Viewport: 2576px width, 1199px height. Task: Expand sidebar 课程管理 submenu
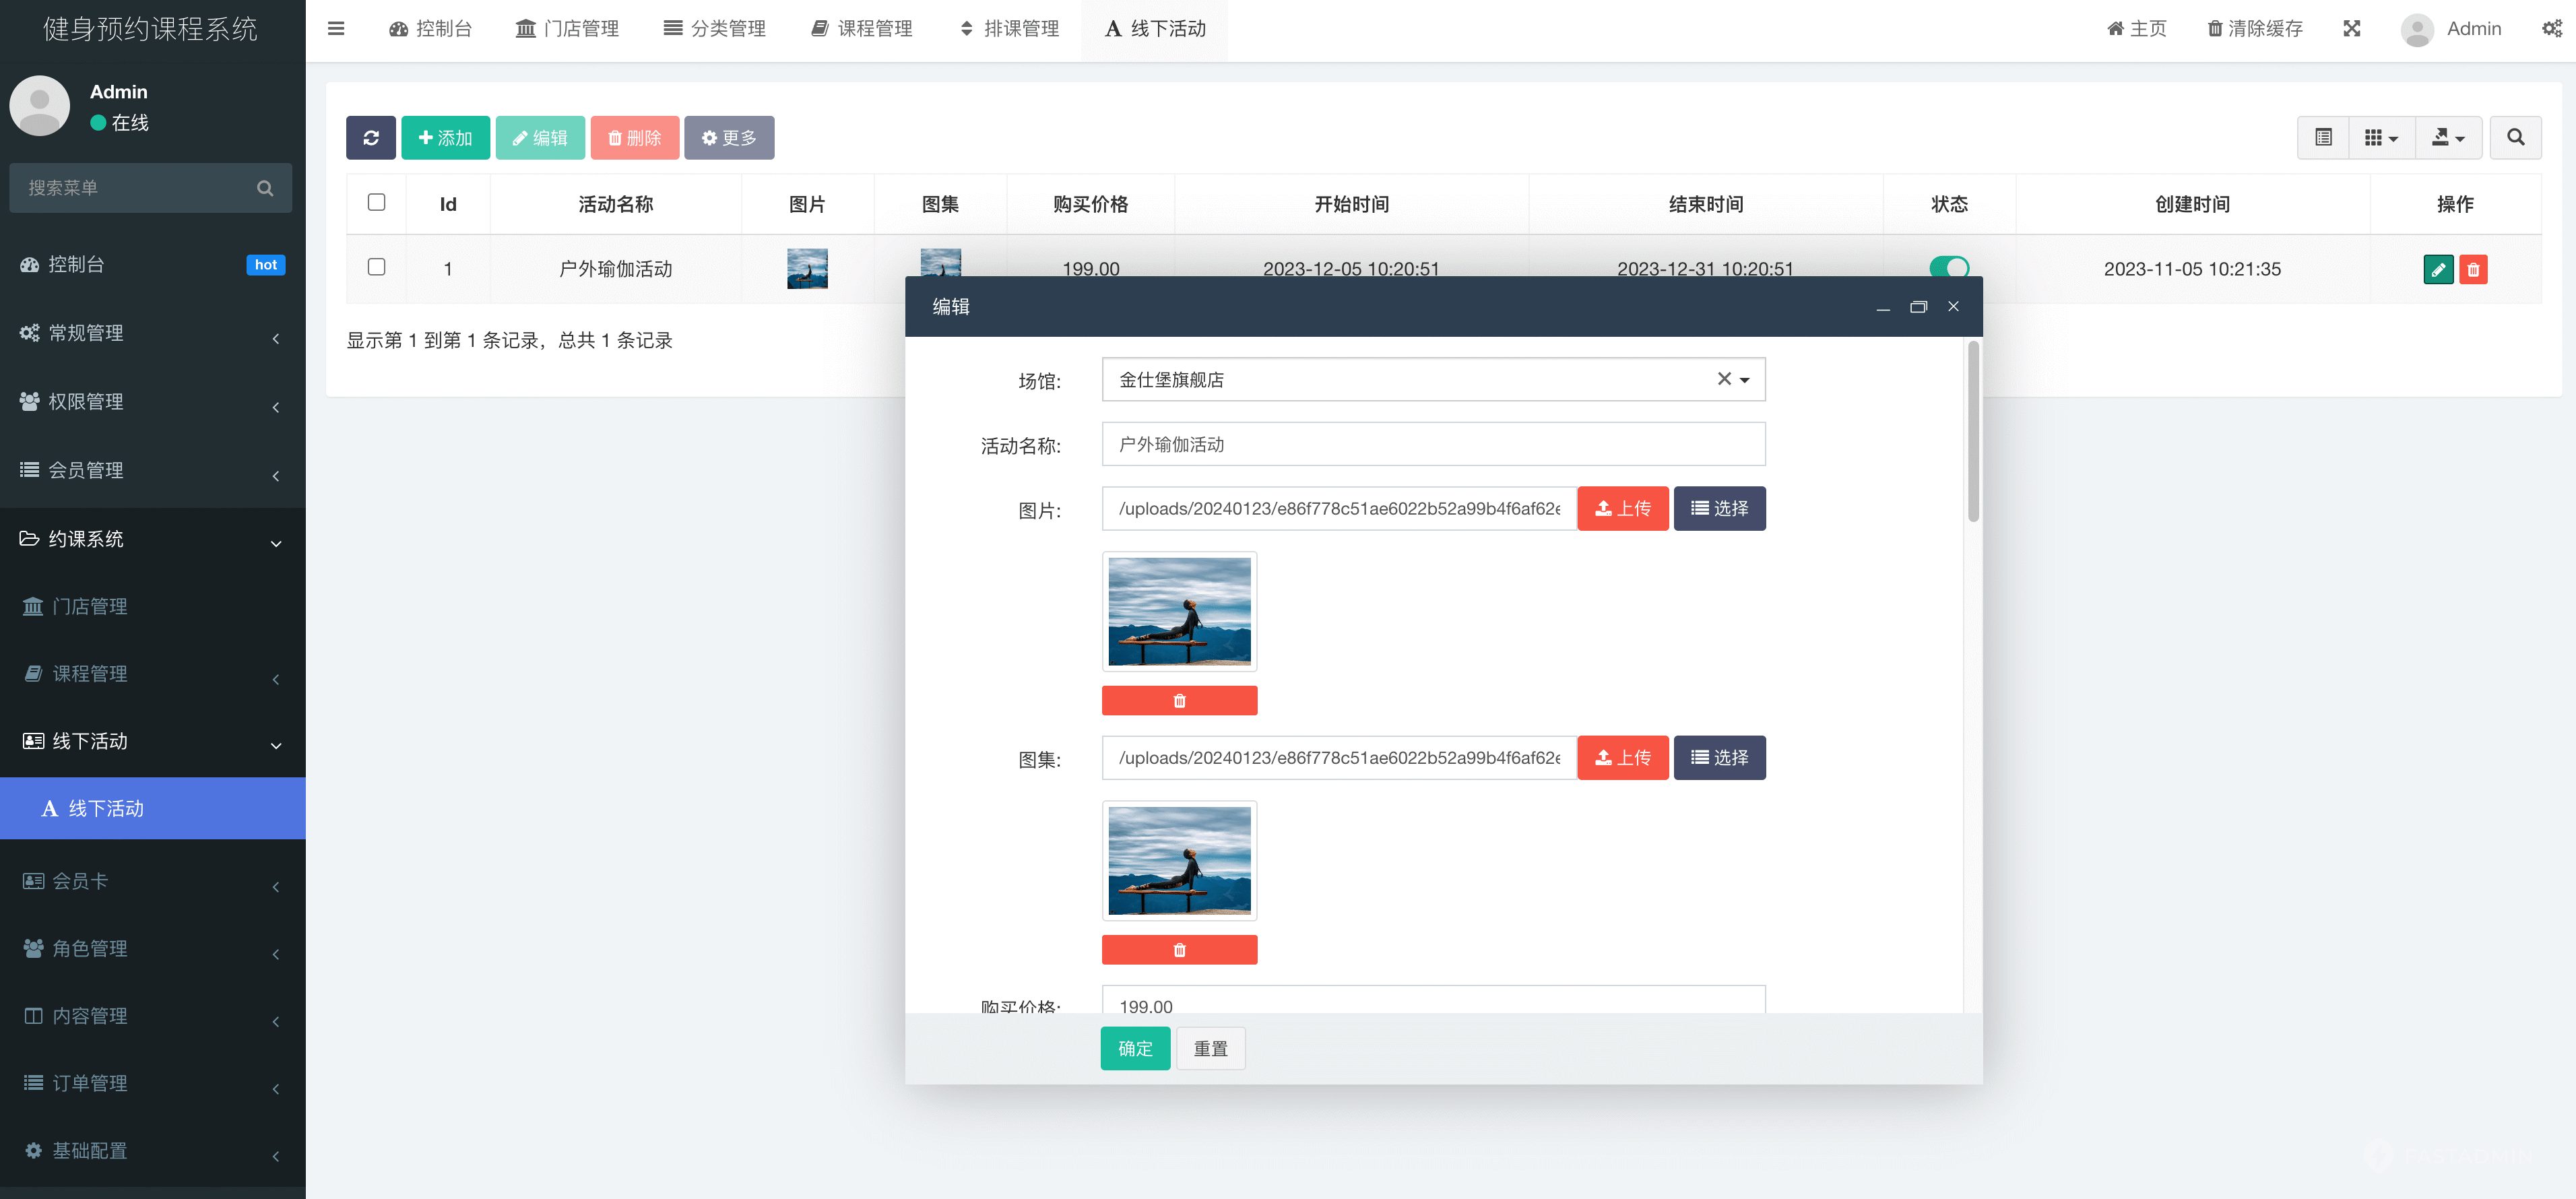click(152, 674)
